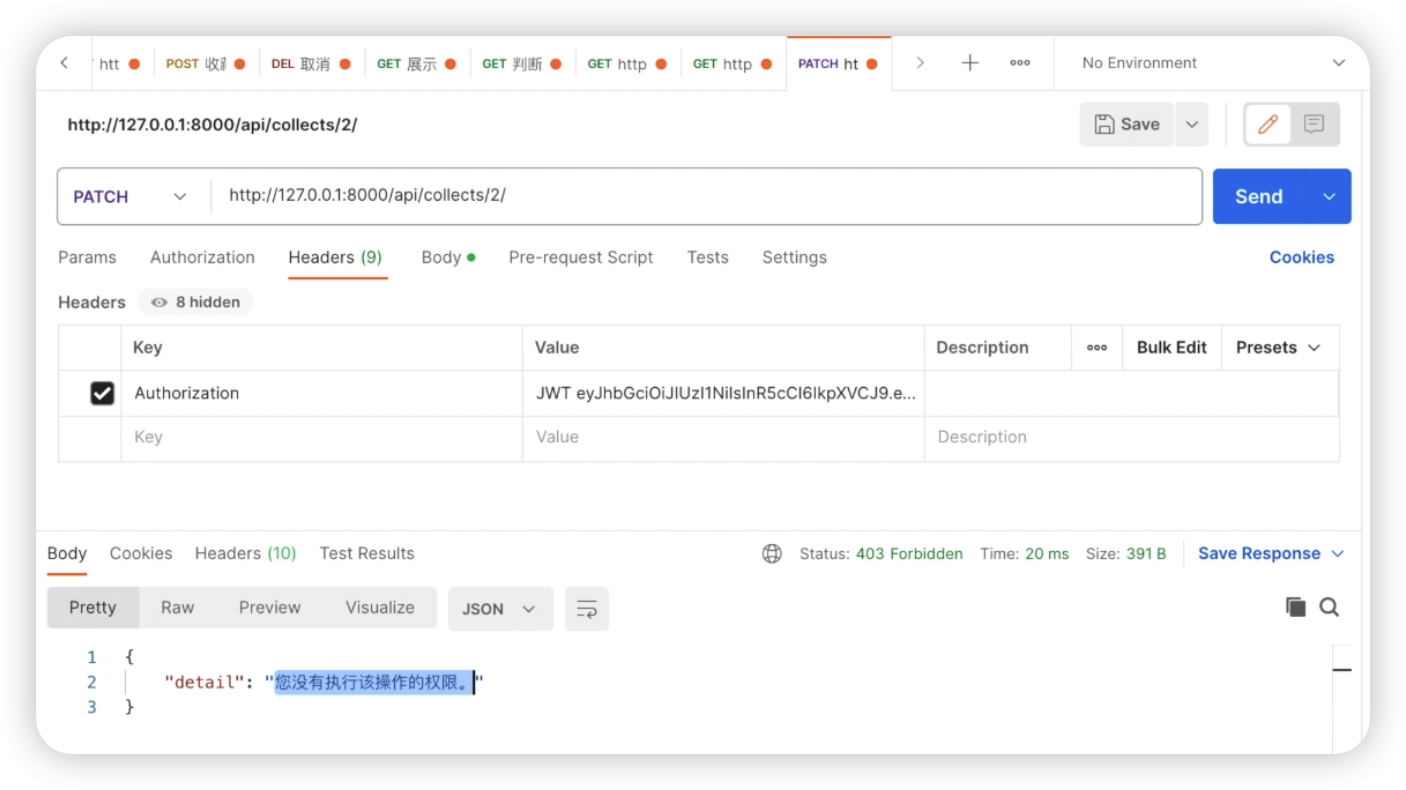Click the blue Send button

click(1259, 197)
